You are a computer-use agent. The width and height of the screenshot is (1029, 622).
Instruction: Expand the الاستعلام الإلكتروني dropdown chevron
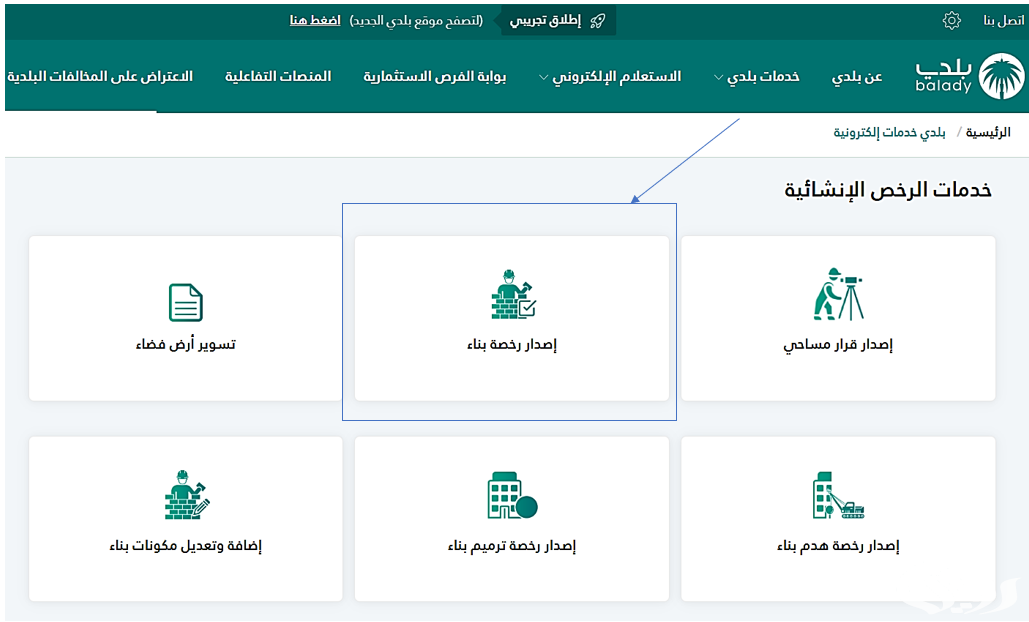[x=543, y=77]
